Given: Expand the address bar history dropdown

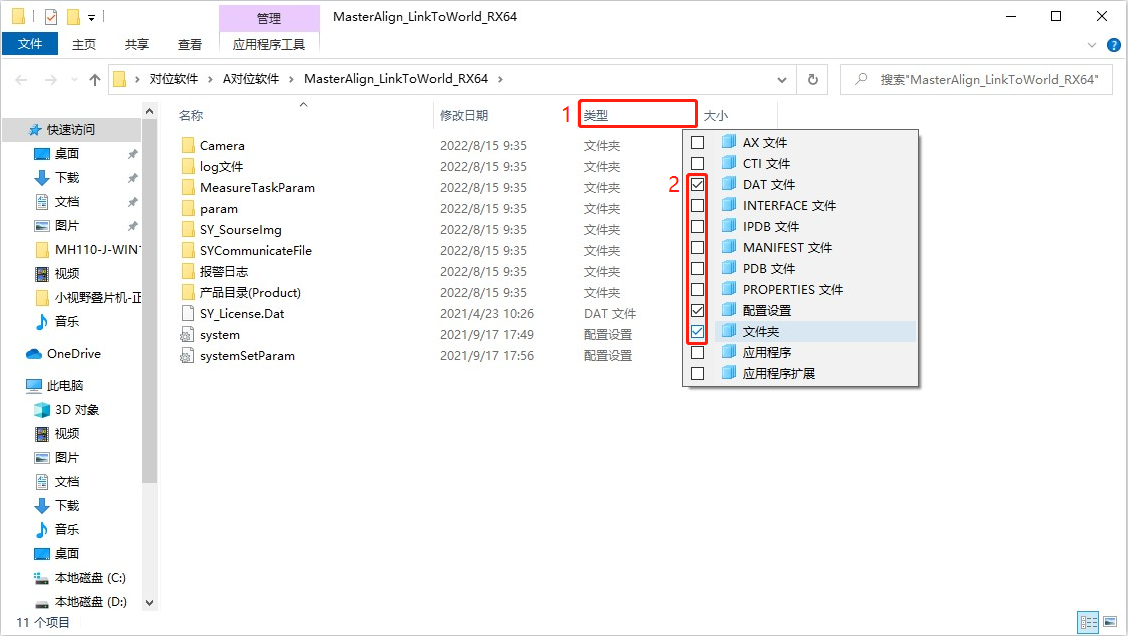Looking at the screenshot, I should [786, 80].
